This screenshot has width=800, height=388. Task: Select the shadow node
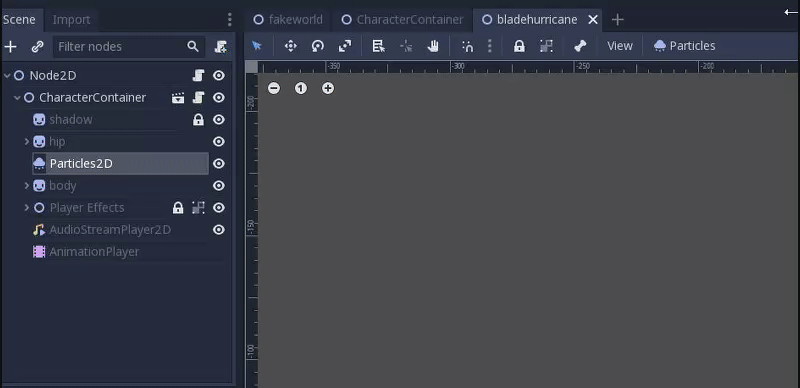pyautogui.click(x=71, y=119)
